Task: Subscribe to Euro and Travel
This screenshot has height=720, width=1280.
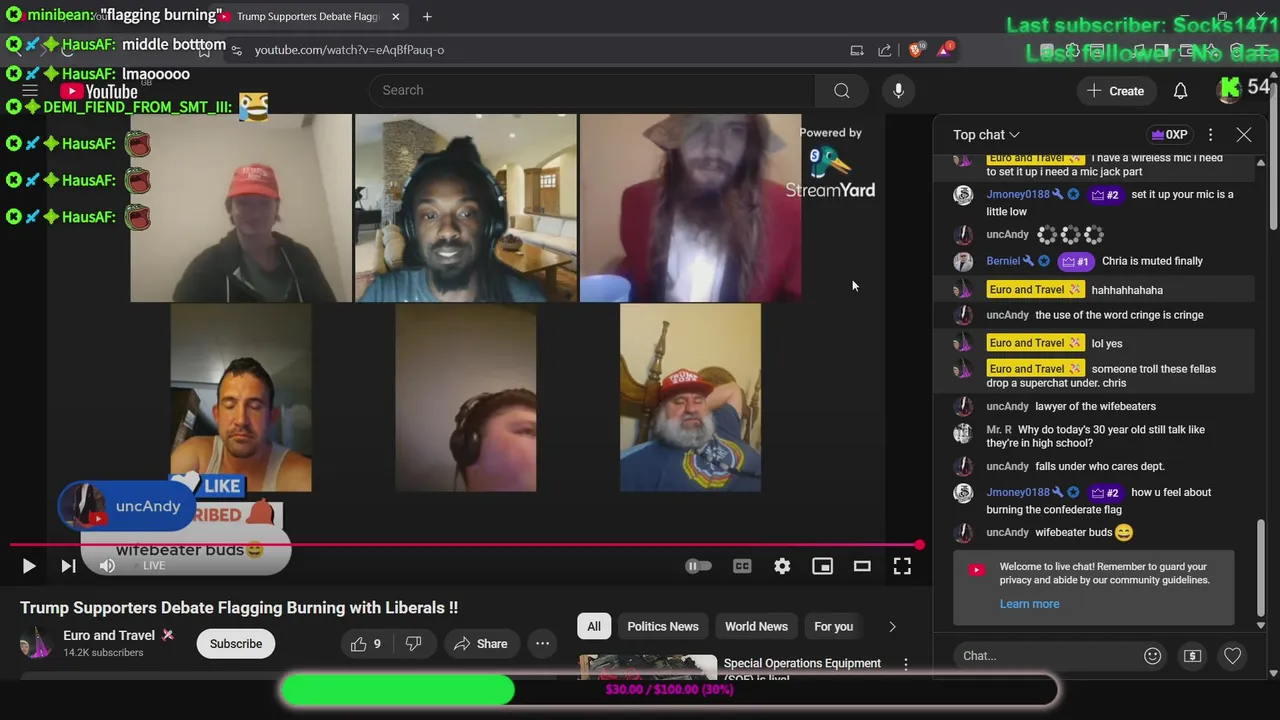Action: [236, 644]
